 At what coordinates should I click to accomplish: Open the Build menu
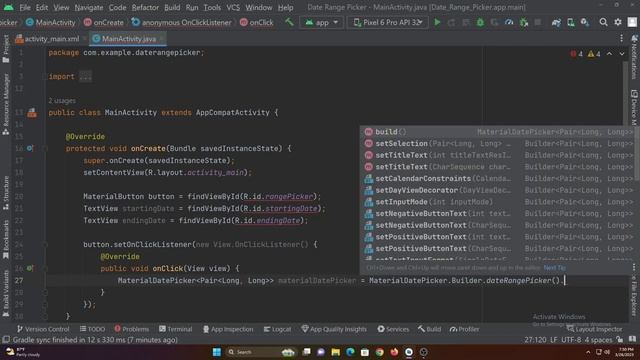[172, 7]
